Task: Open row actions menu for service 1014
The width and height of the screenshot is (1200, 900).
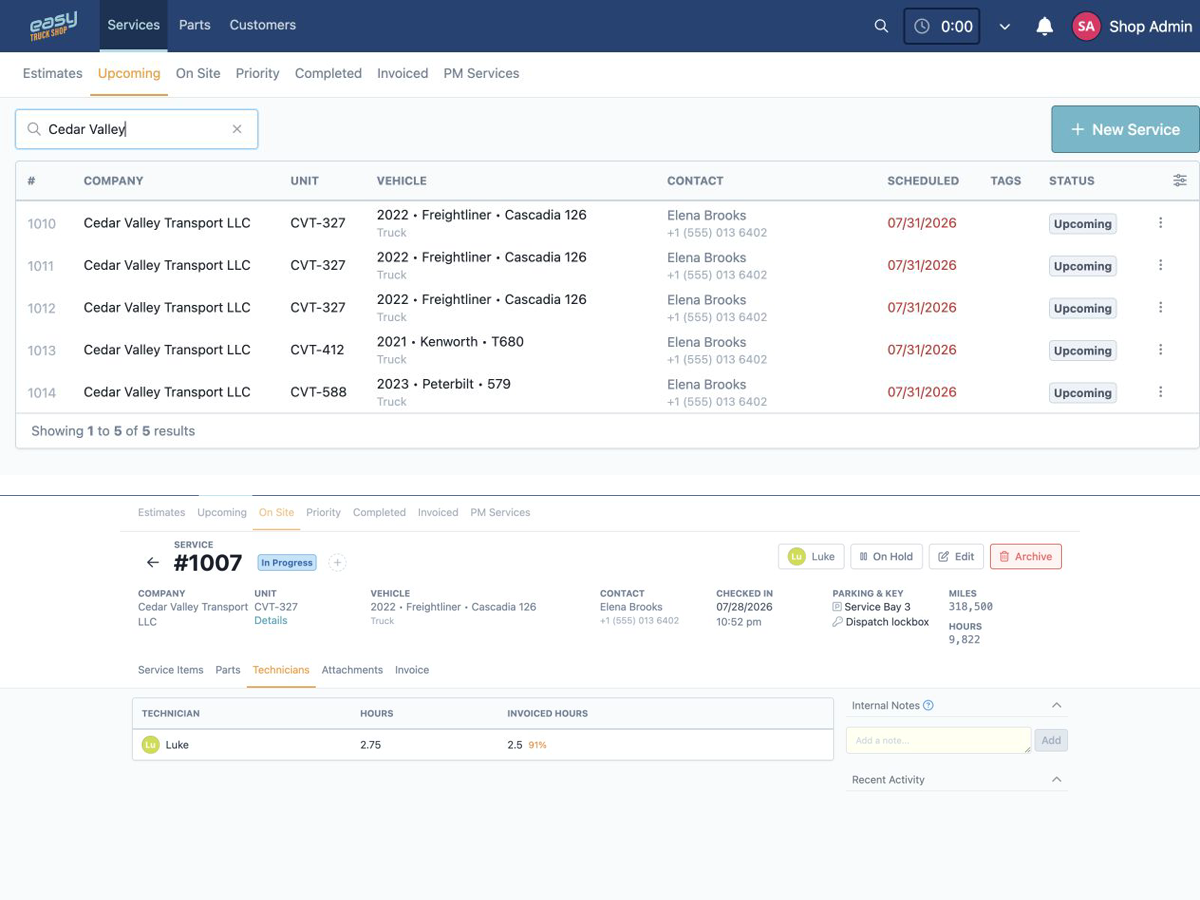Action: (1160, 392)
